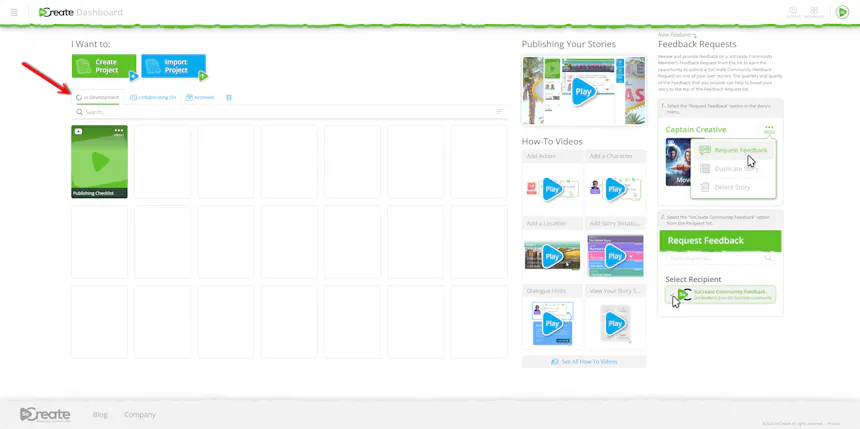Play the Add a Location video
860x429 pixels.
click(x=552, y=256)
